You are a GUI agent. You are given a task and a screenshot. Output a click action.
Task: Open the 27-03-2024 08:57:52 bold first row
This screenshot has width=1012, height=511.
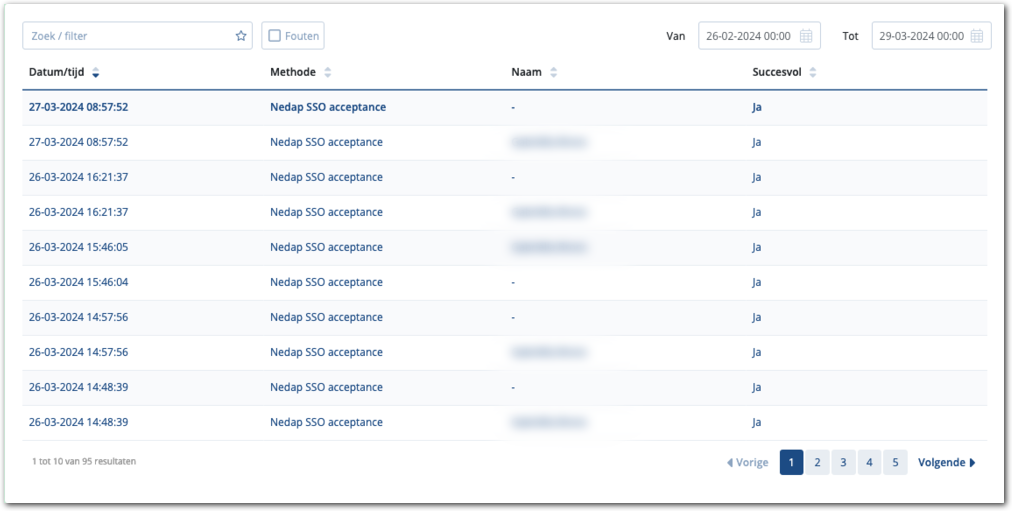click(78, 107)
